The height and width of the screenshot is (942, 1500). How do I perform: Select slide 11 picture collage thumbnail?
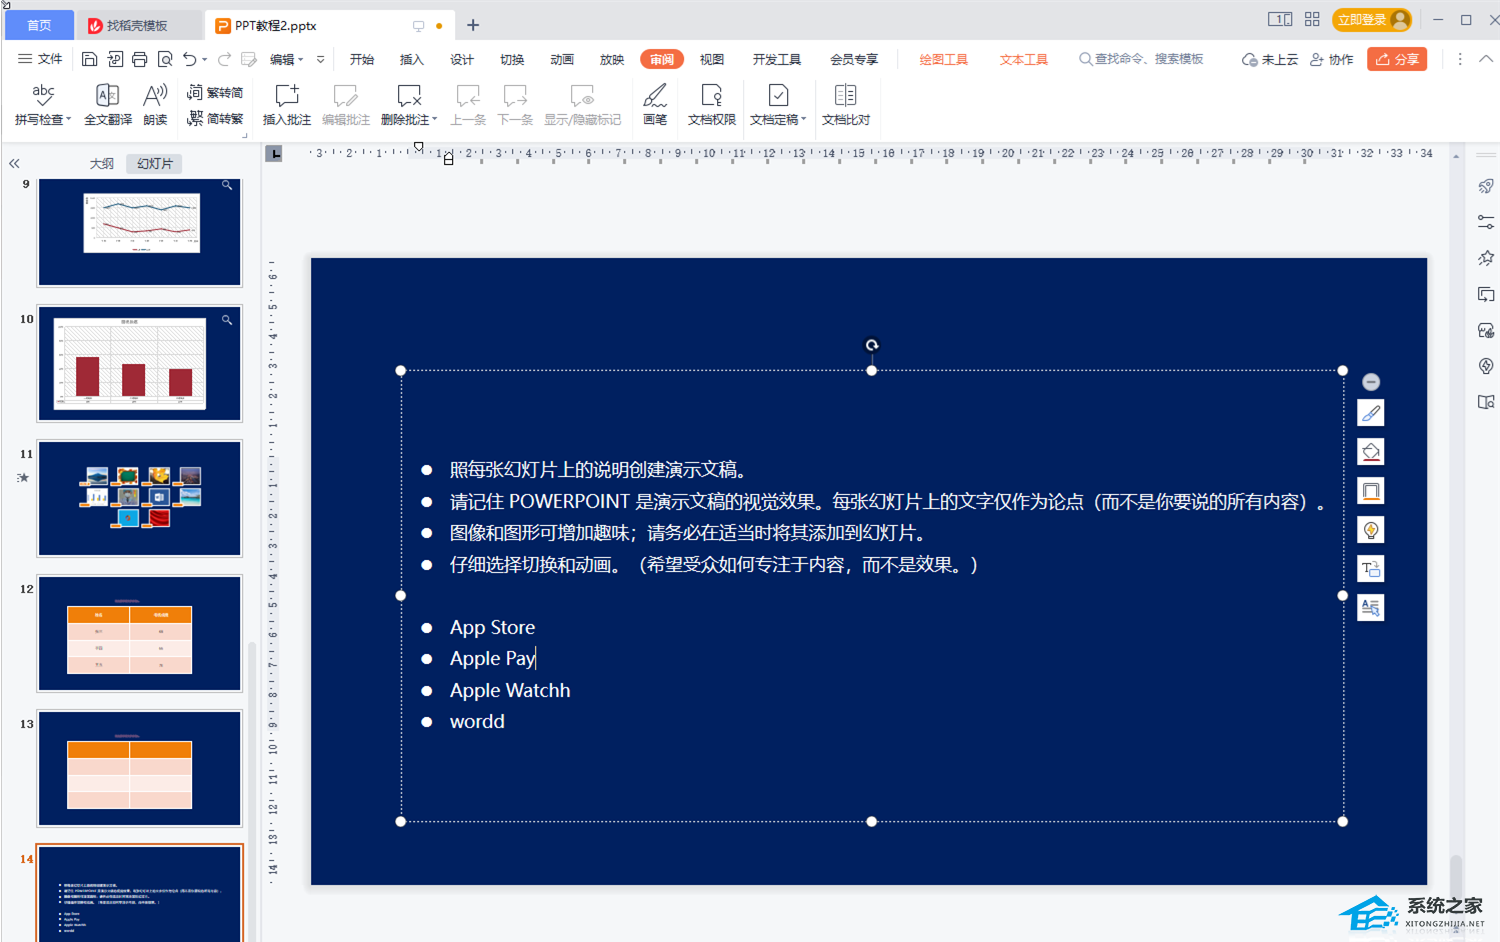tap(140, 498)
